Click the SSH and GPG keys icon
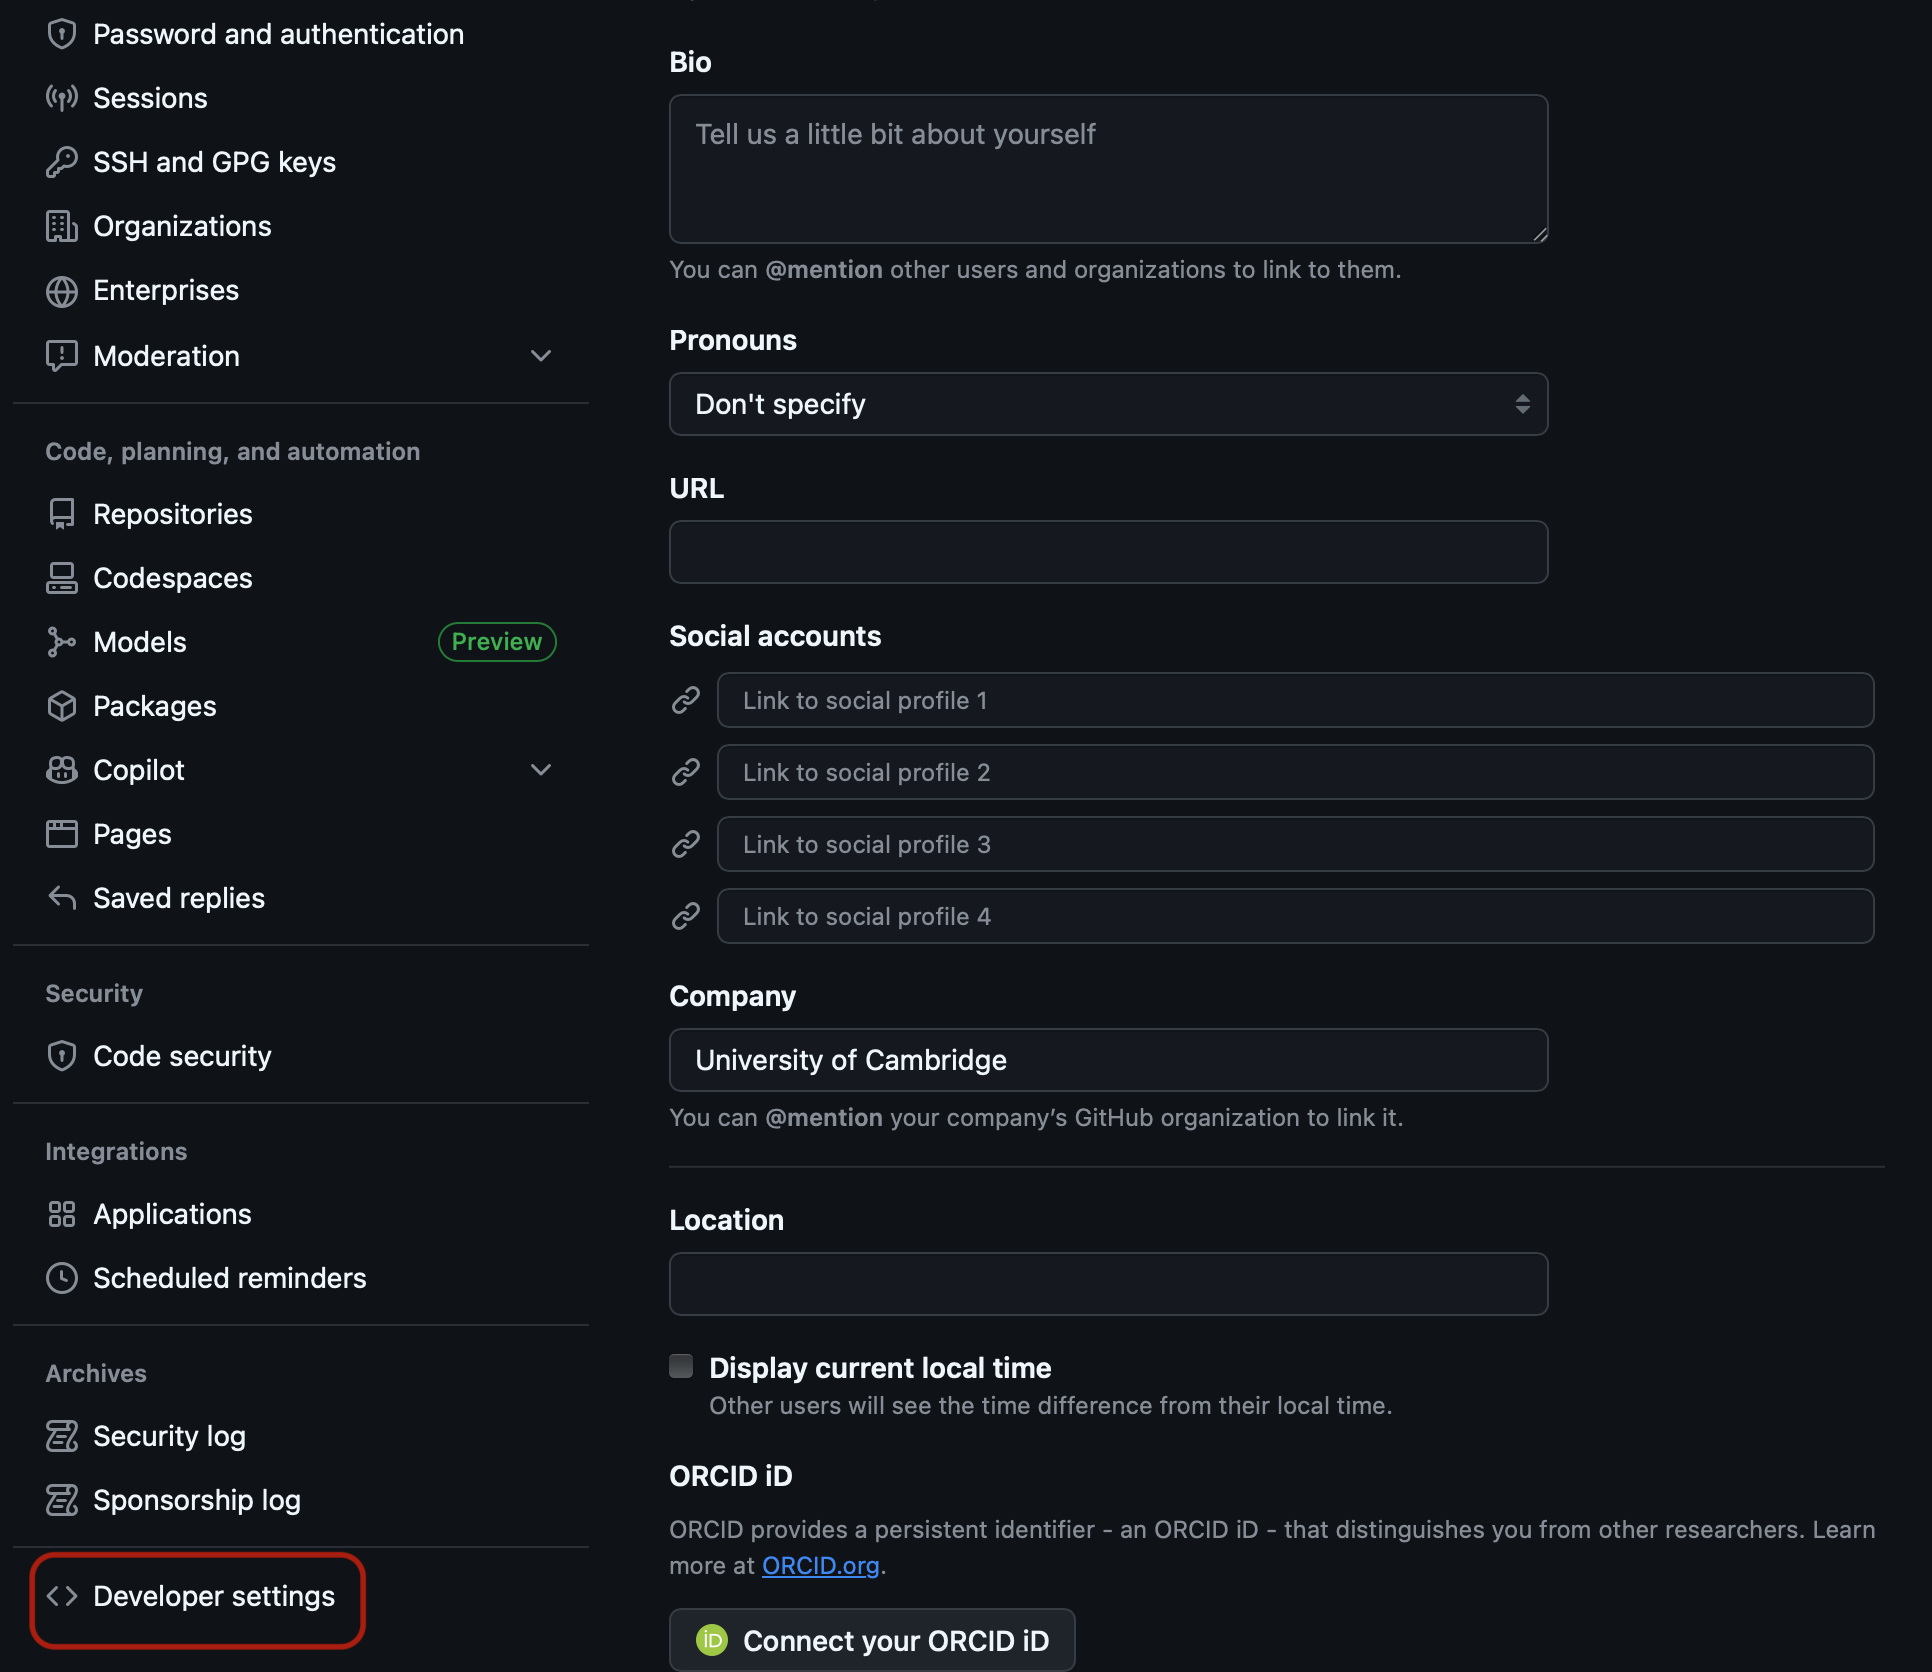 point(62,161)
